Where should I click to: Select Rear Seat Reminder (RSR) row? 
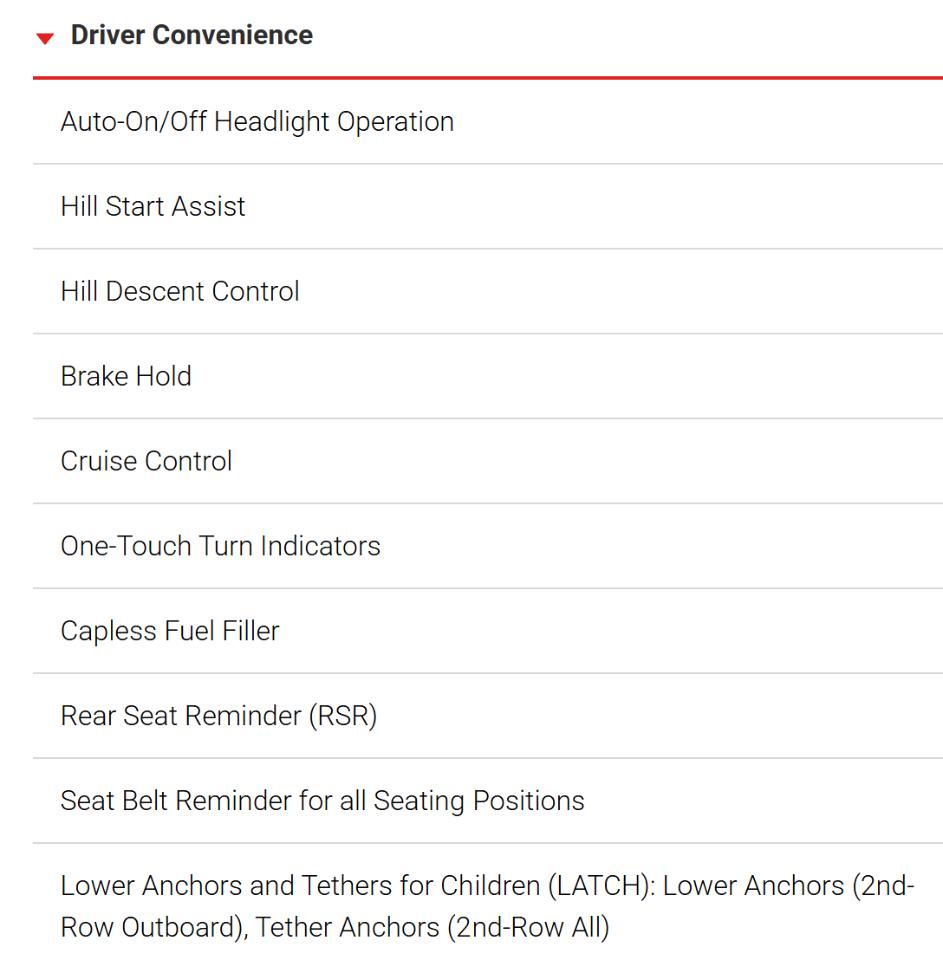click(x=488, y=716)
